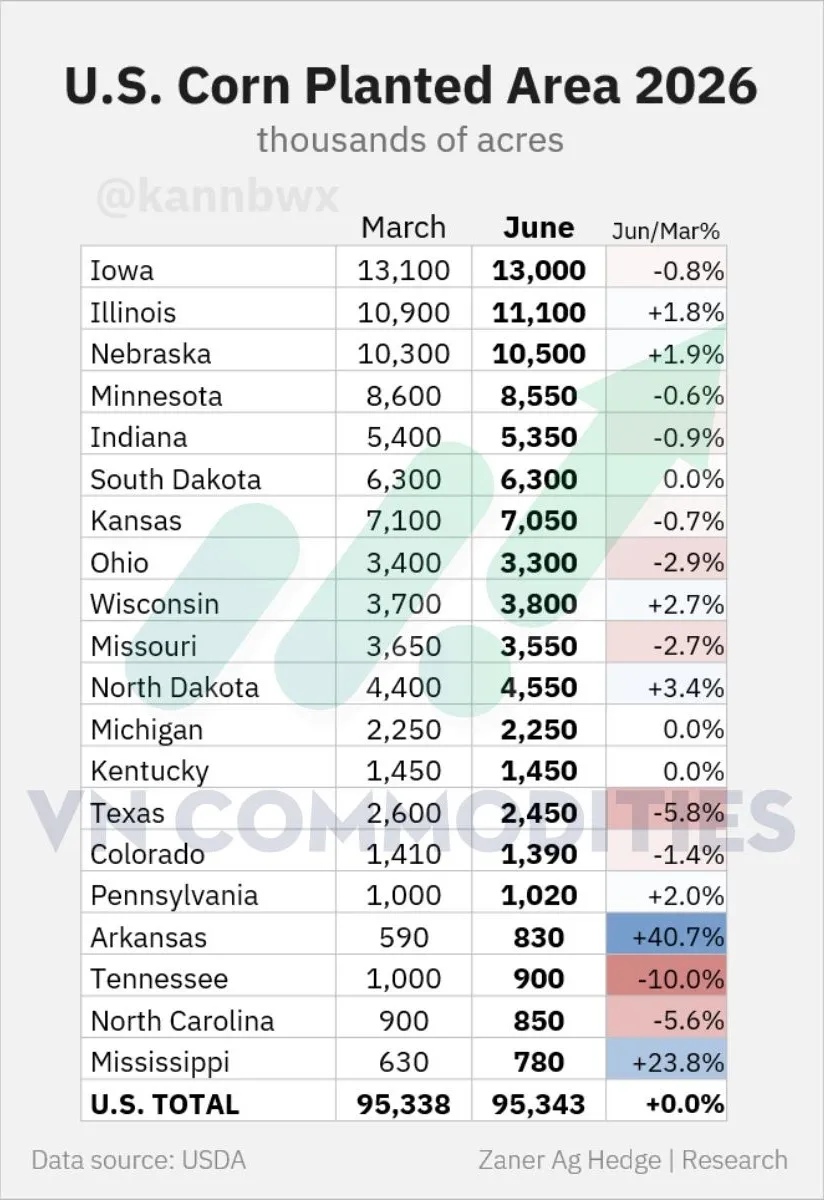Click Texas March value 2,600
This screenshot has width=824, height=1200.
[x=404, y=813]
